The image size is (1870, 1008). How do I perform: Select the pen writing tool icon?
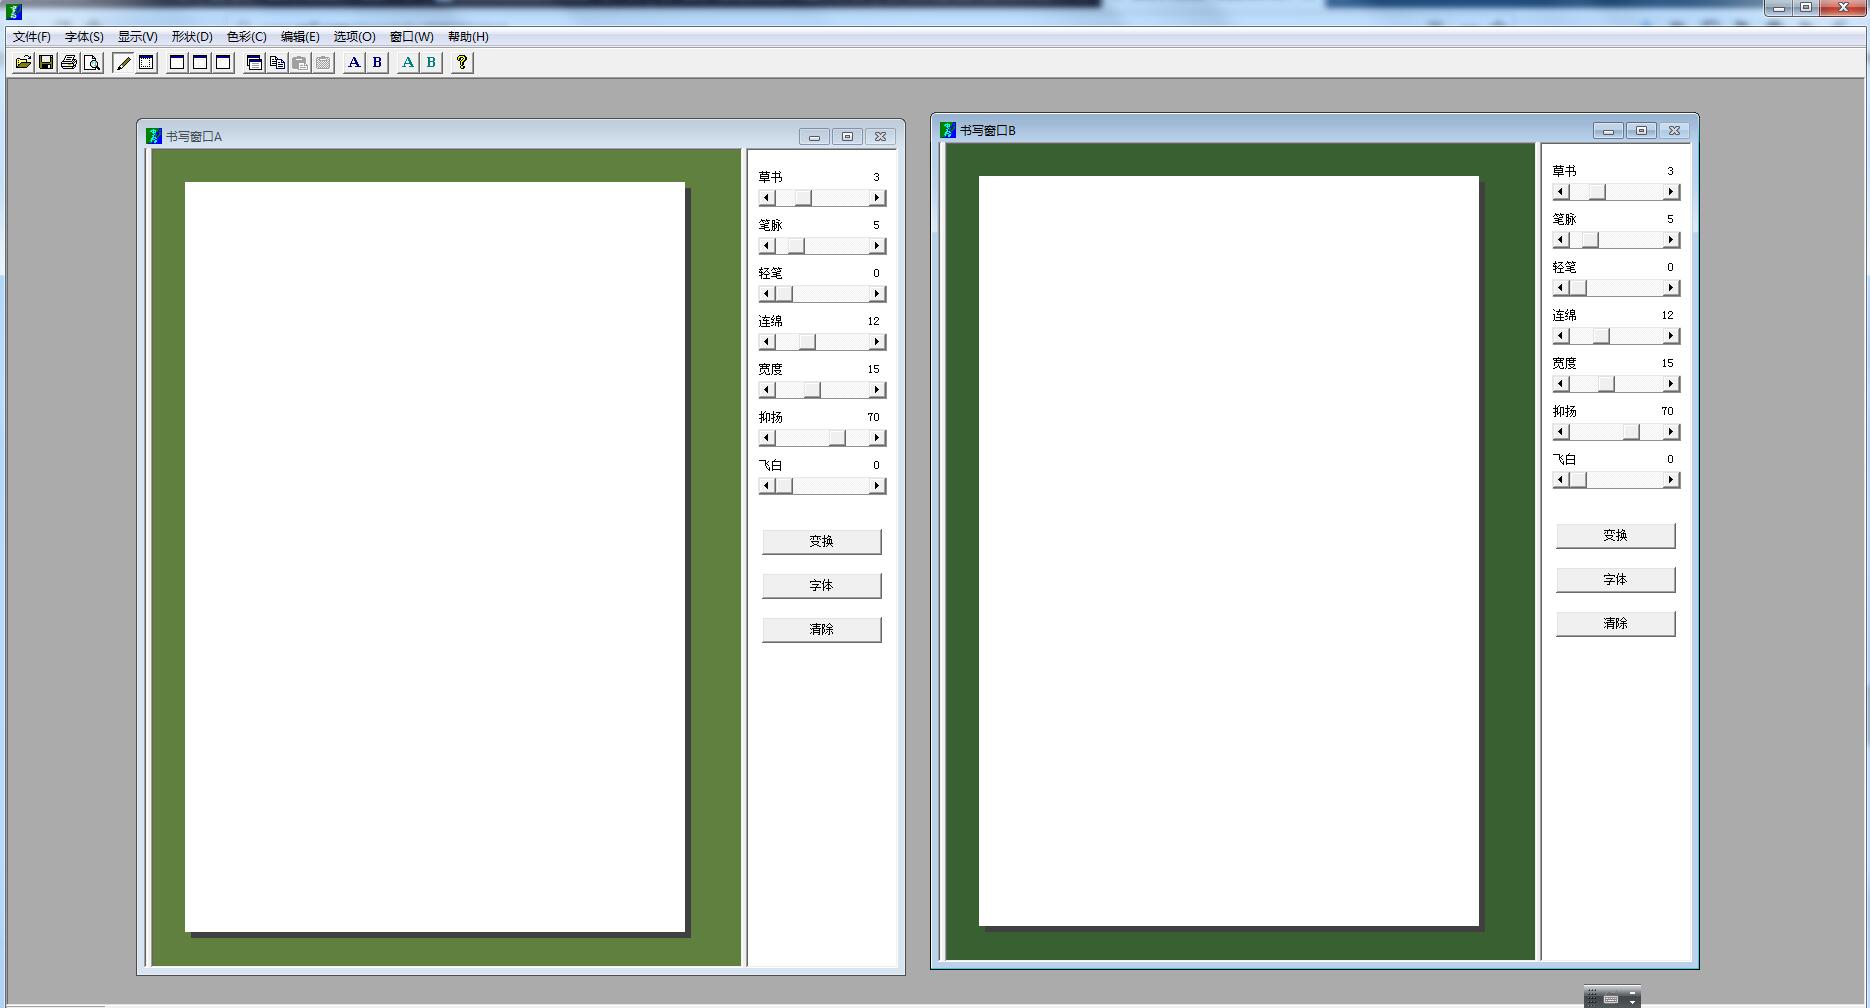pos(123,63)
